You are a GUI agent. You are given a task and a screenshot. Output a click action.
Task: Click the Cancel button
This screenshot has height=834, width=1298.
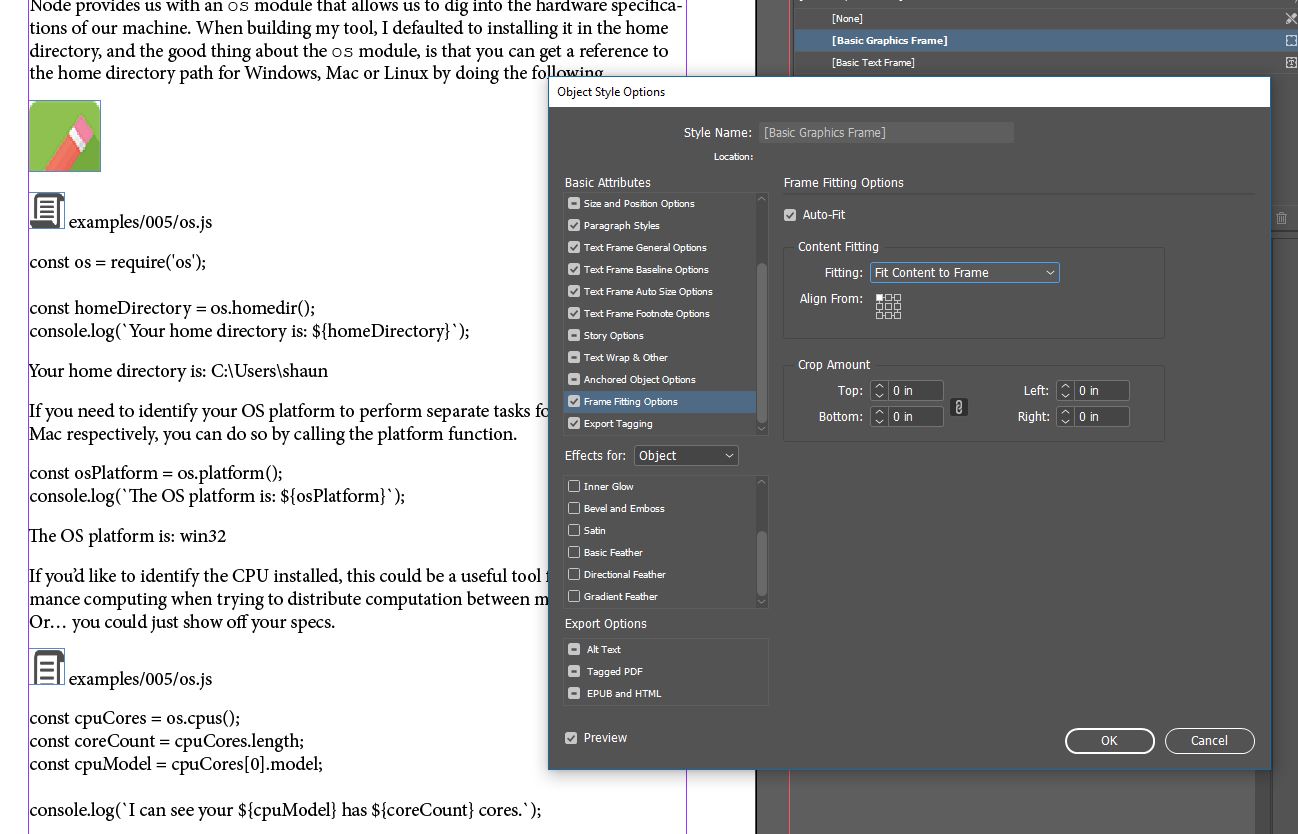1209,740
